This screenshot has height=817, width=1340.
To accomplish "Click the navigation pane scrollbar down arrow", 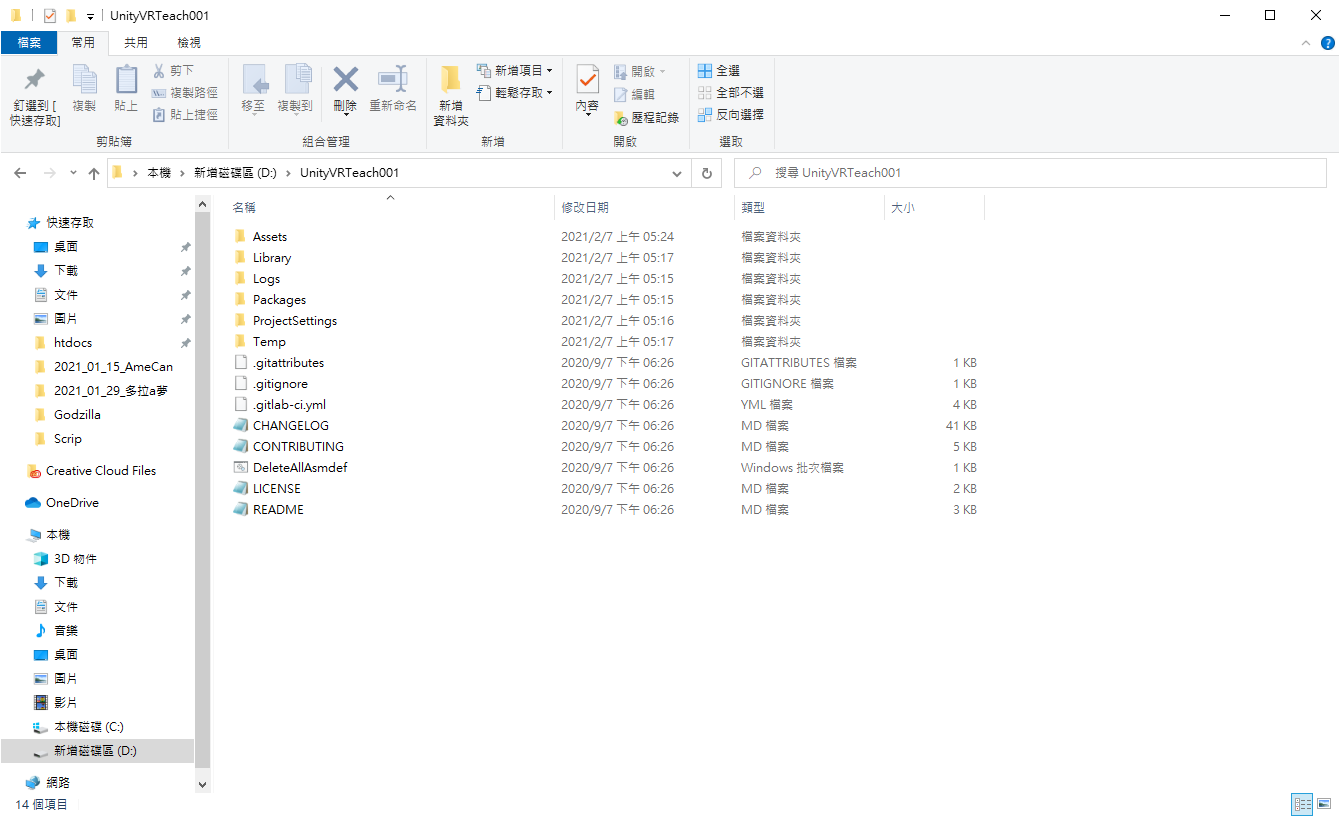I will click(203, 786).
